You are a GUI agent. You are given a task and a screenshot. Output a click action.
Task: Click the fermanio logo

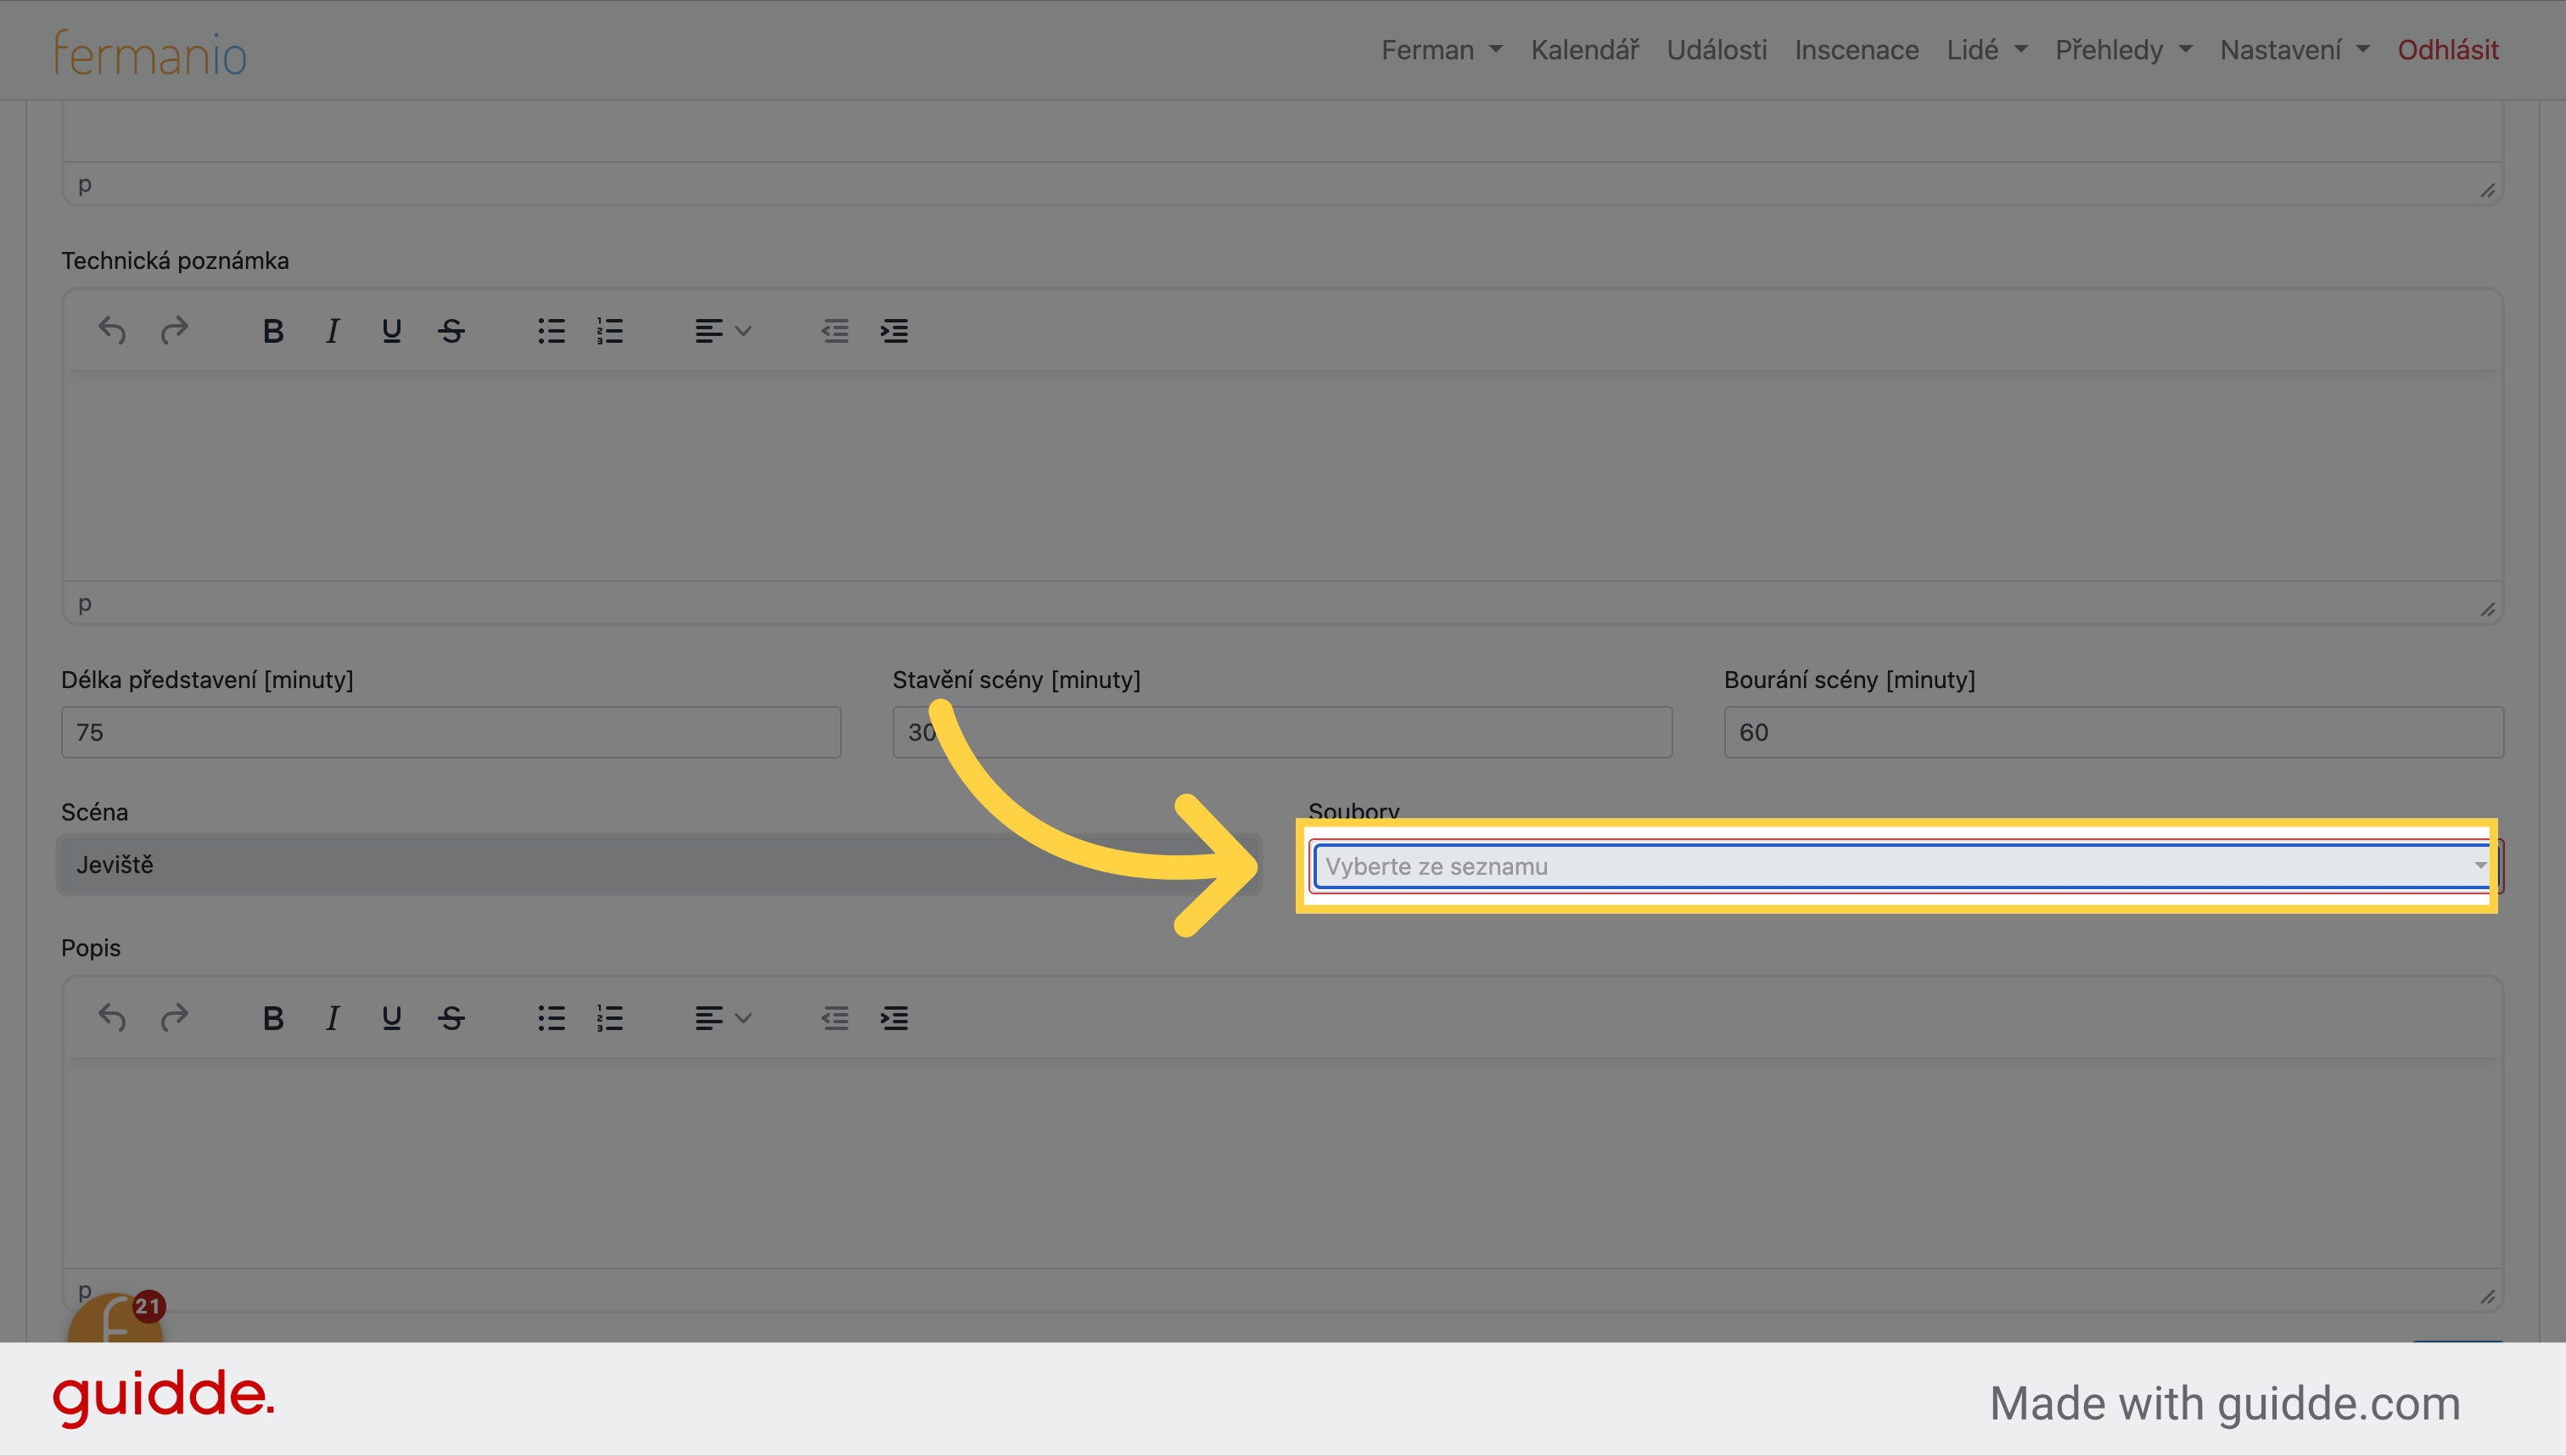150,53
